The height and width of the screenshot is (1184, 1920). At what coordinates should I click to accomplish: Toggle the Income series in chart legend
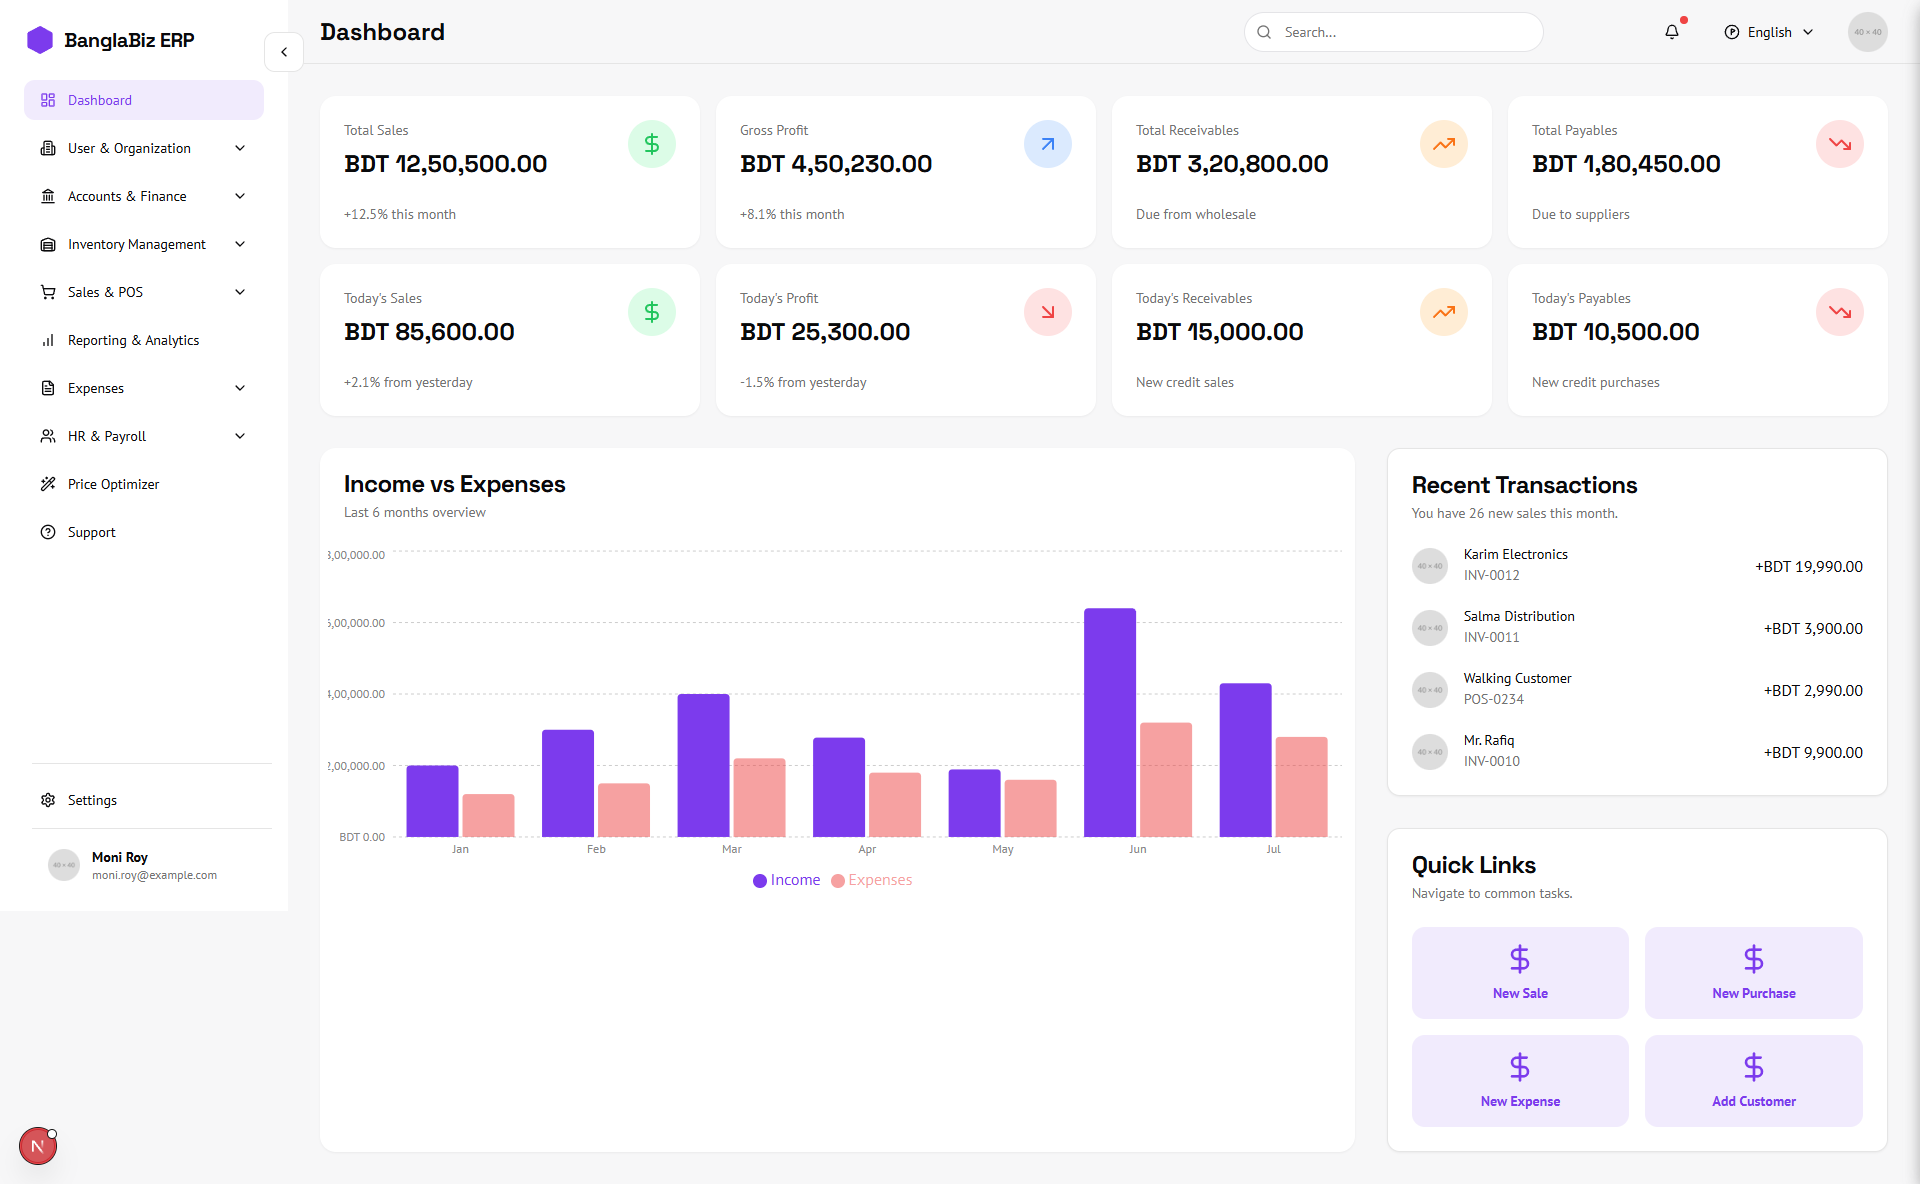pos(786,880)
